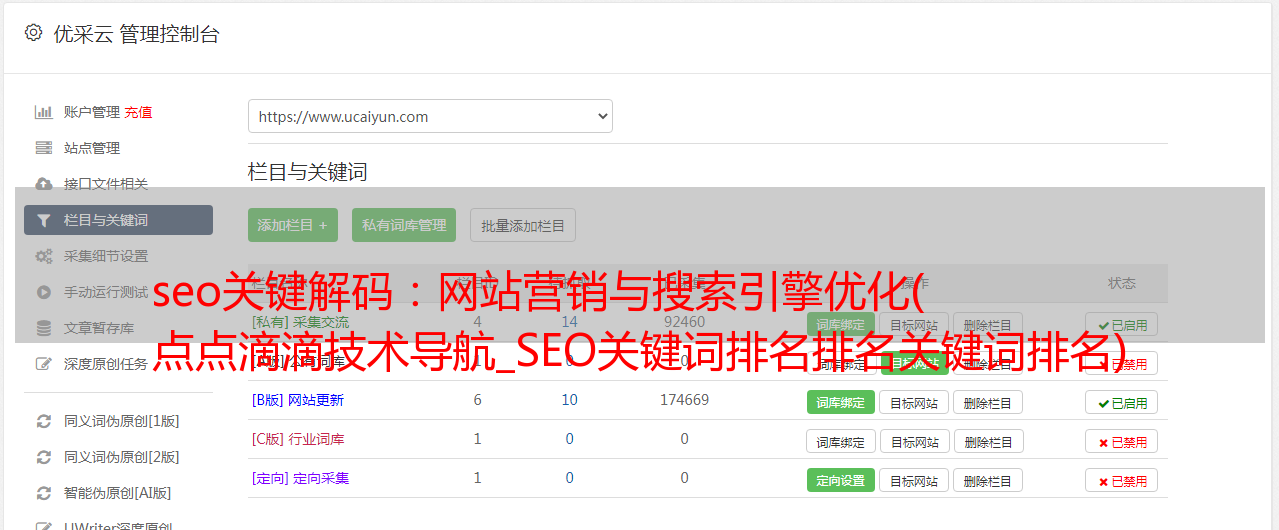Click the 状态 column header
This screenshot has width=1279, height=530.
1122,283
